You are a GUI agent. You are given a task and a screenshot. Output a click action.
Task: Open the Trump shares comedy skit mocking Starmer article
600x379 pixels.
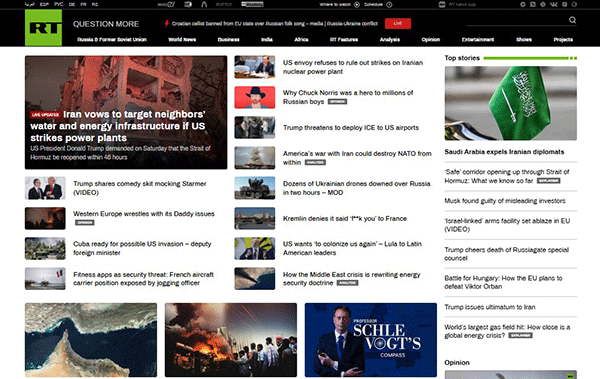tap(140, 188)
